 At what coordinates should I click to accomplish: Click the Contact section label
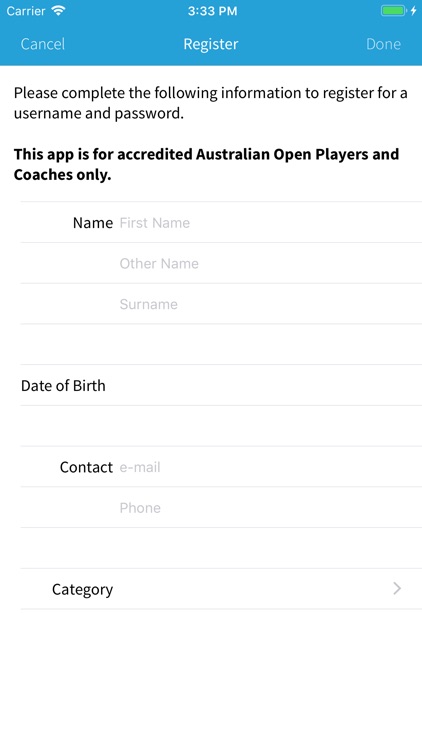click(x=86, y=467)
